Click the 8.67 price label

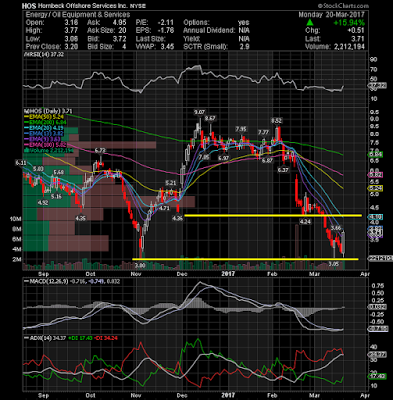pos(210,118)
